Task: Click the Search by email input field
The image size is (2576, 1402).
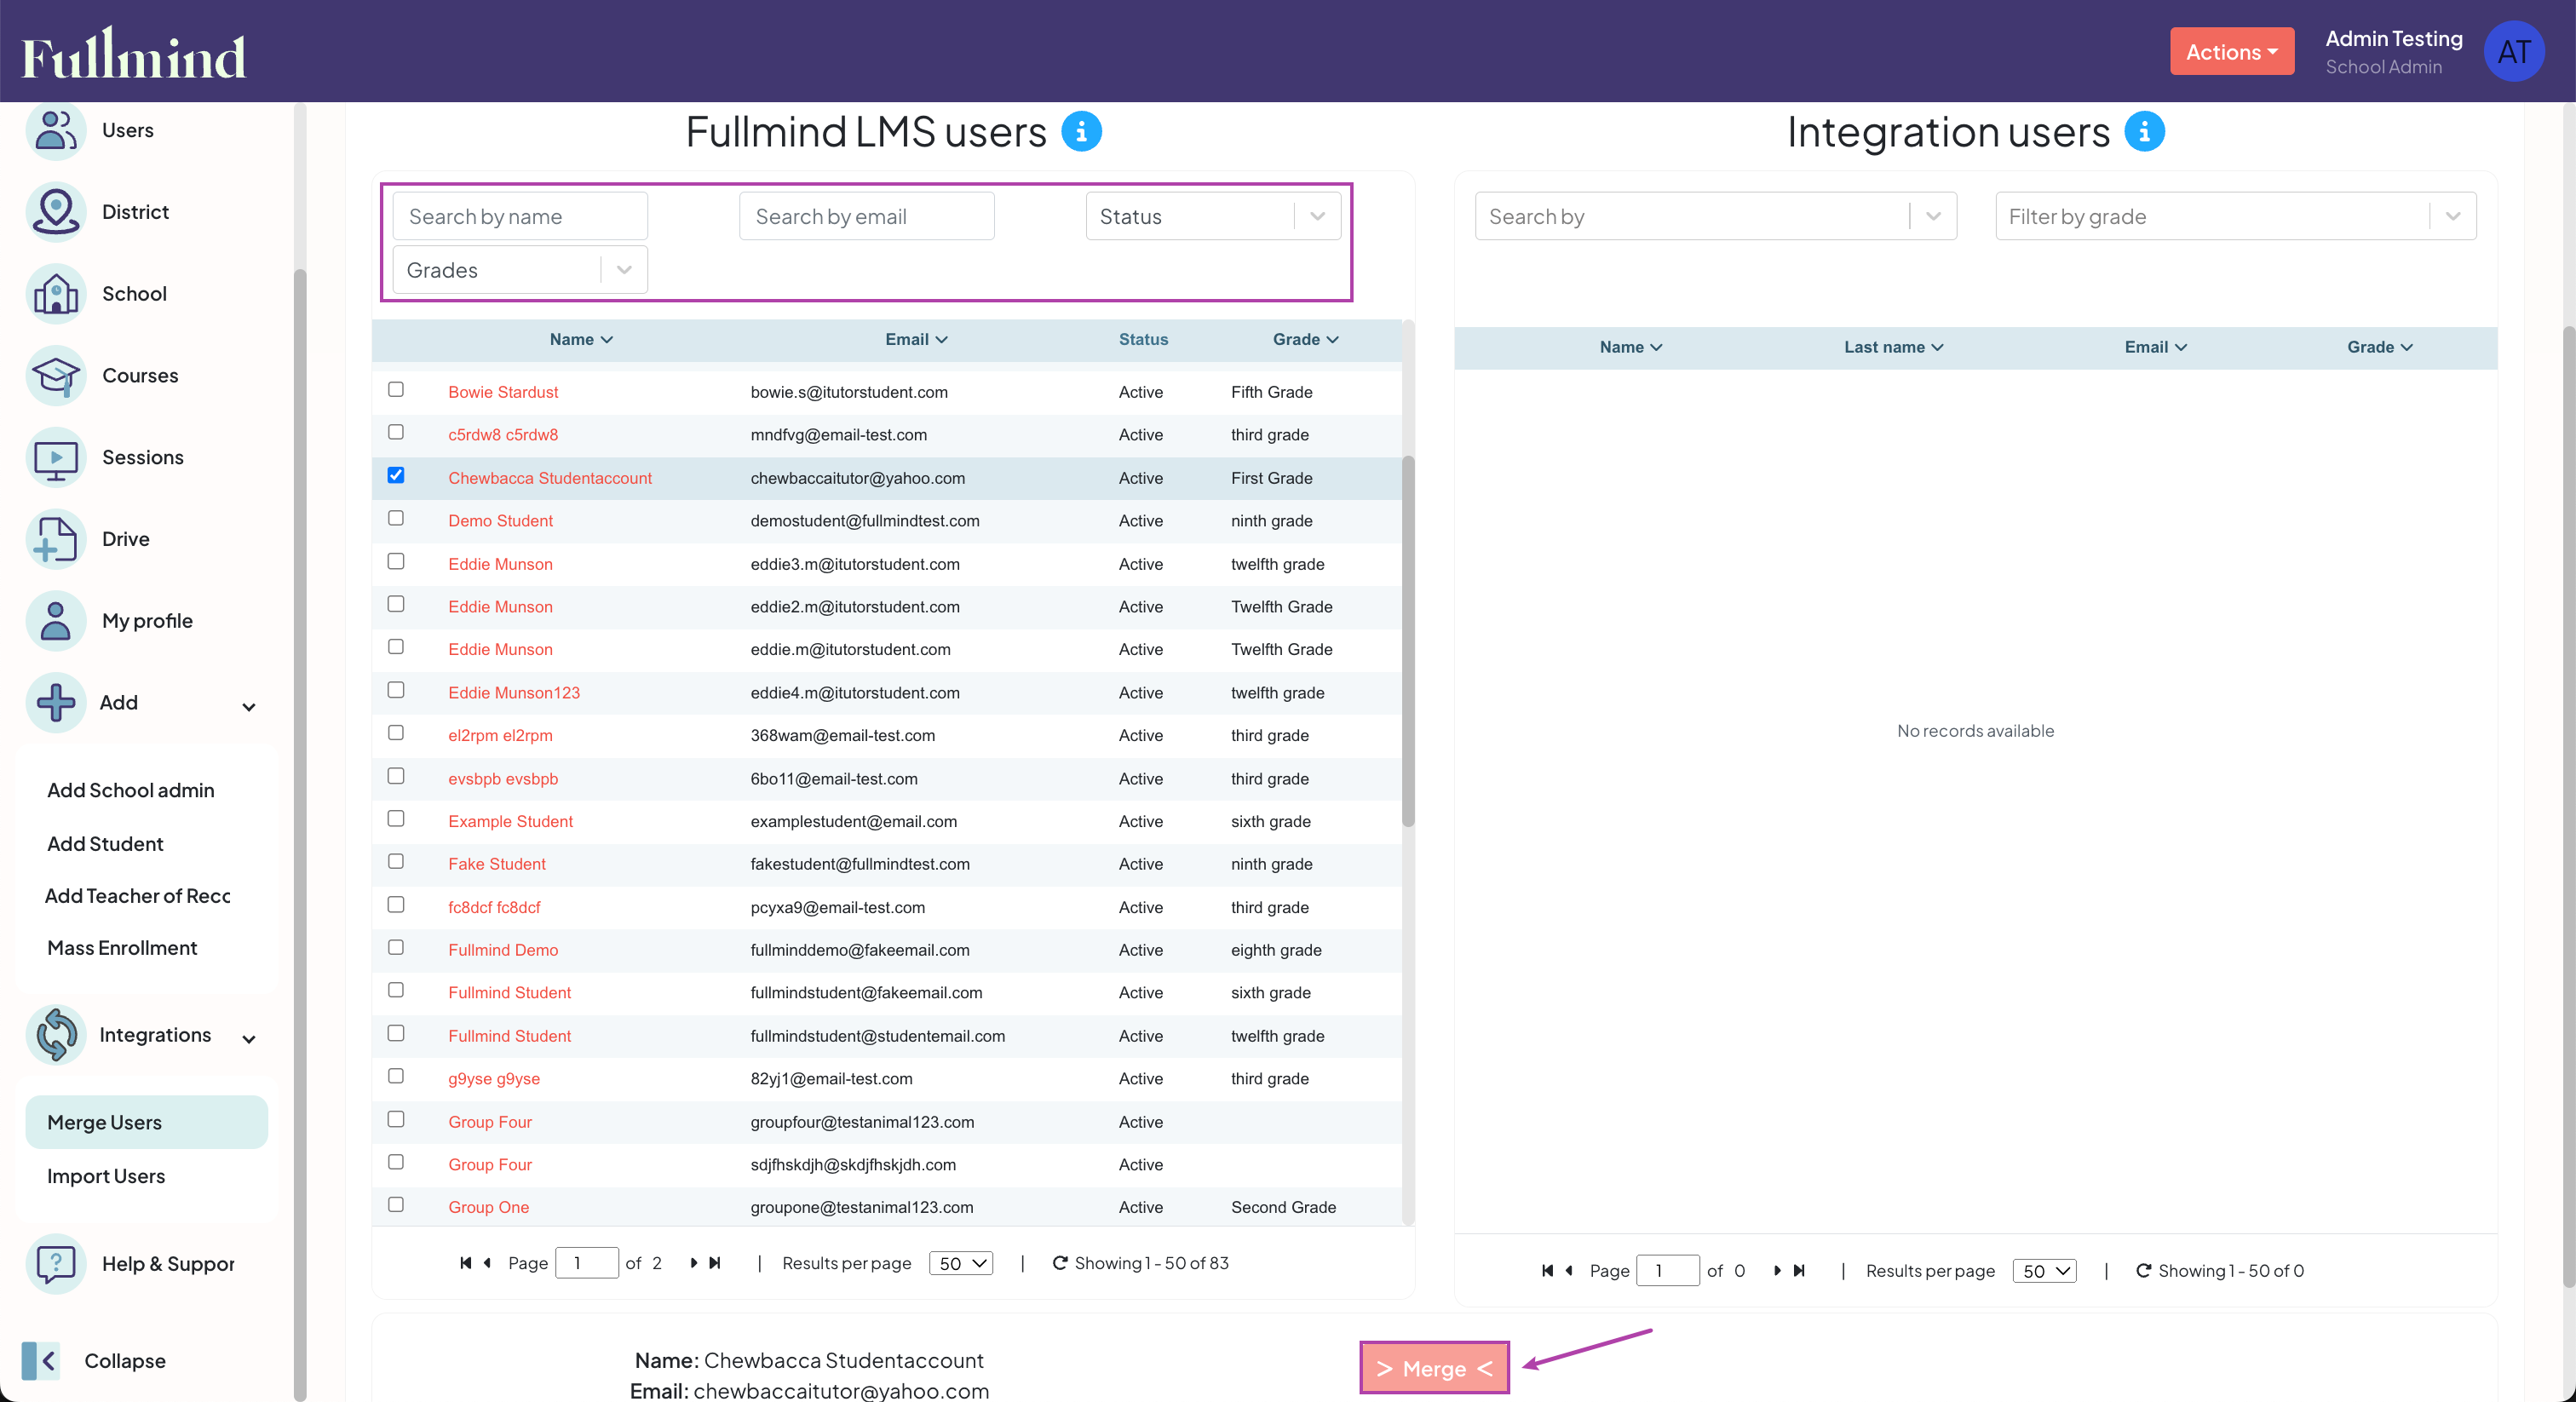Action: pyautogui.click(x=866, y=216)
